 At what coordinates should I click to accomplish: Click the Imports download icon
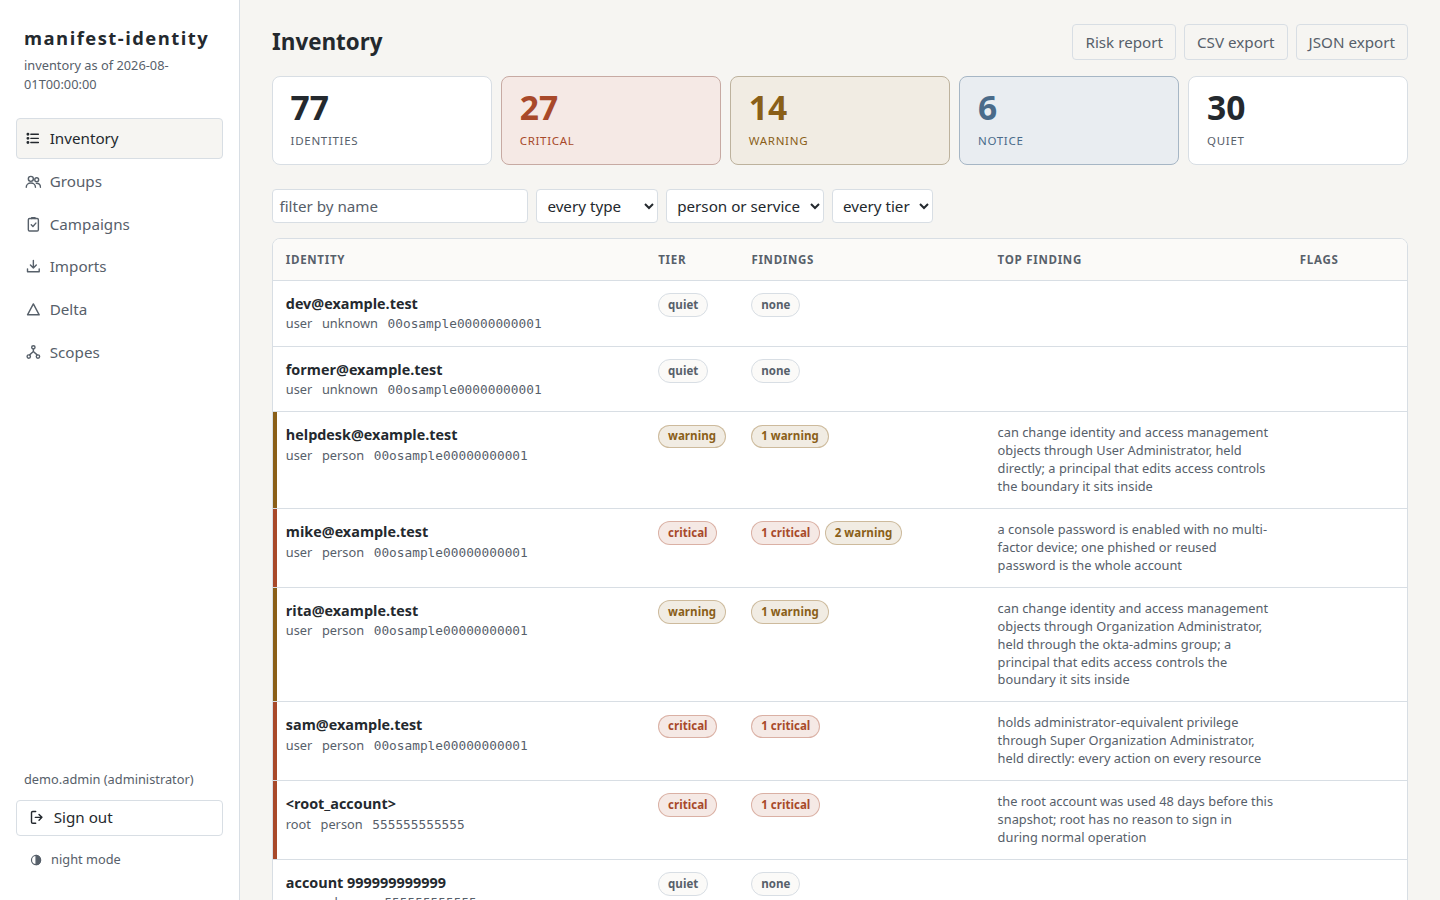[33, 267]
